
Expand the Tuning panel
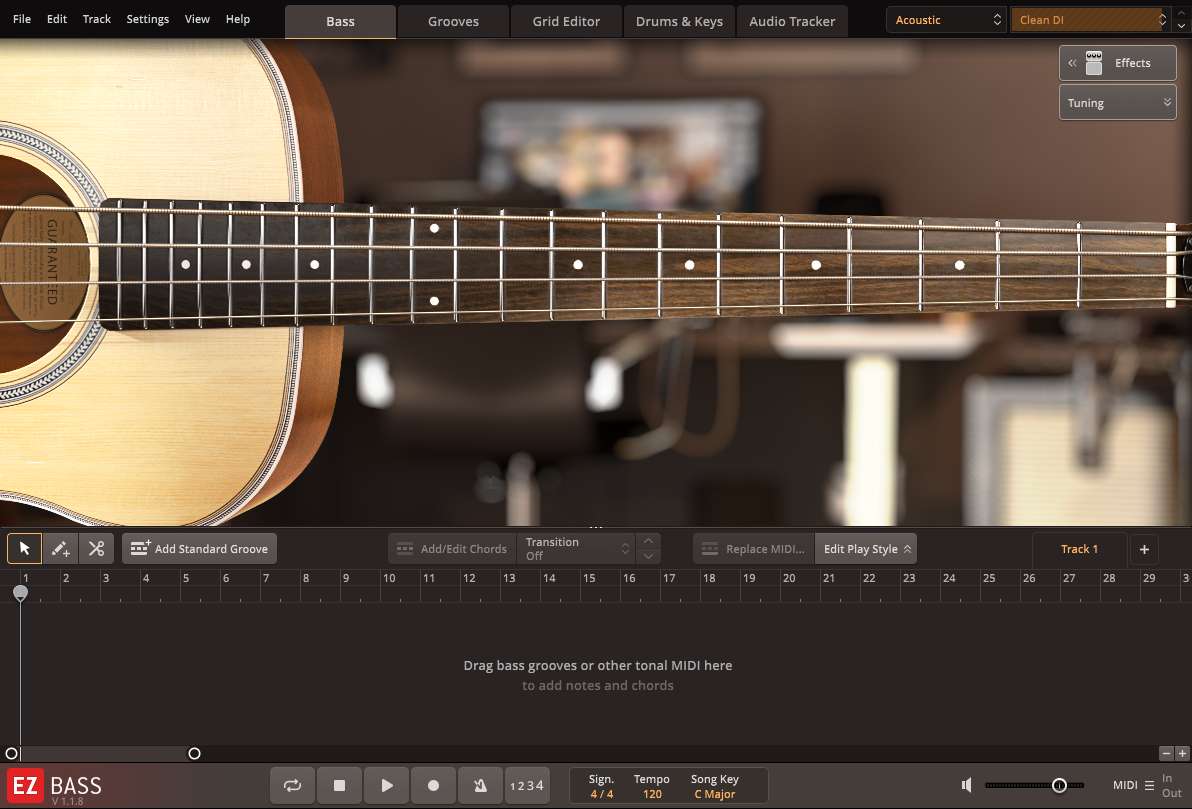tap(1117, 102)
